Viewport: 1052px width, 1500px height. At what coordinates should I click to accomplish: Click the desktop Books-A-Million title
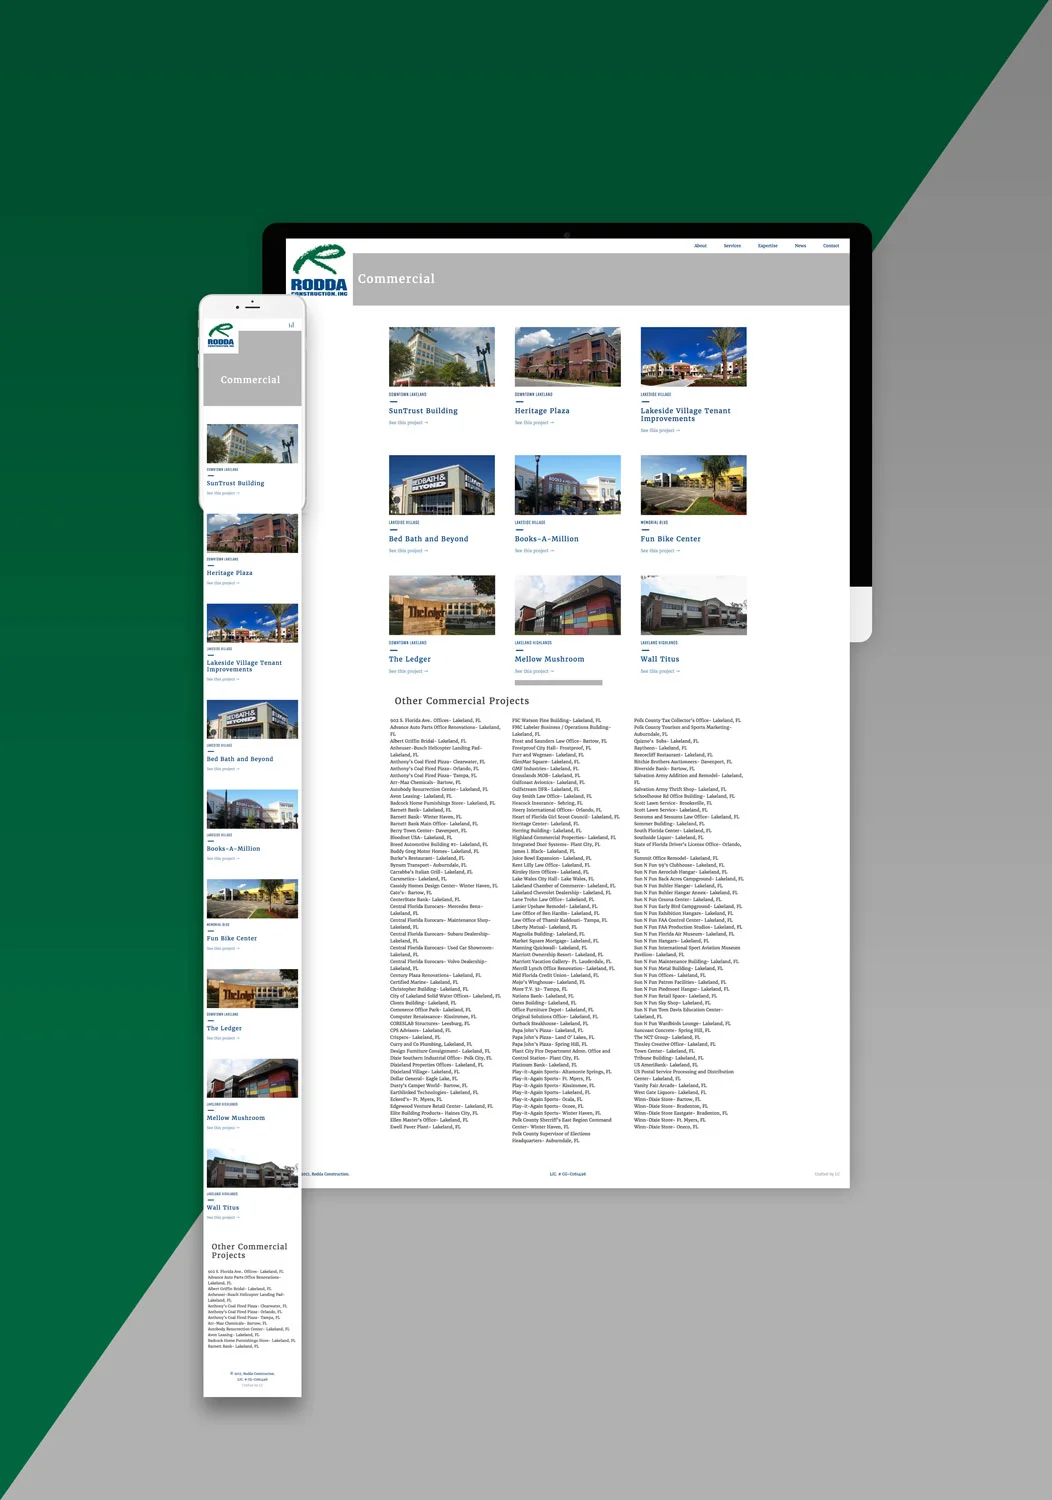click(547, 539)
